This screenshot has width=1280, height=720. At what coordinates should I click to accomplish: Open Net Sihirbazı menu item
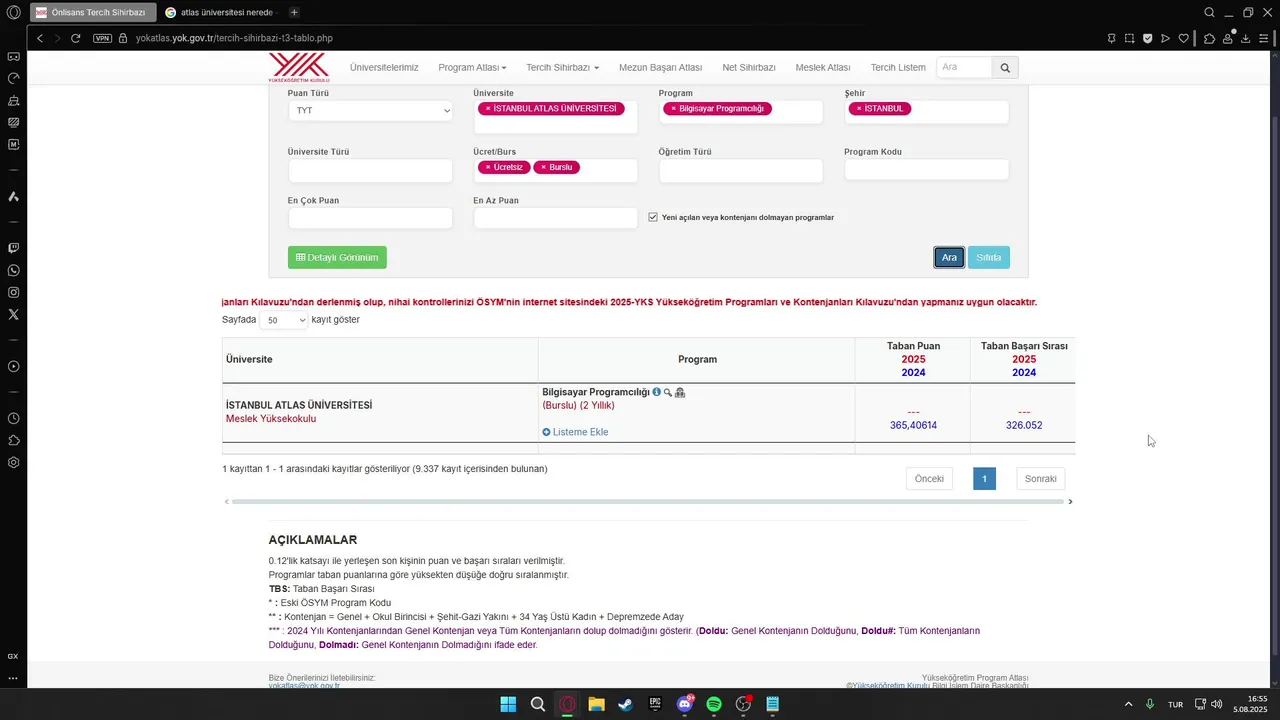coord(749,67)
